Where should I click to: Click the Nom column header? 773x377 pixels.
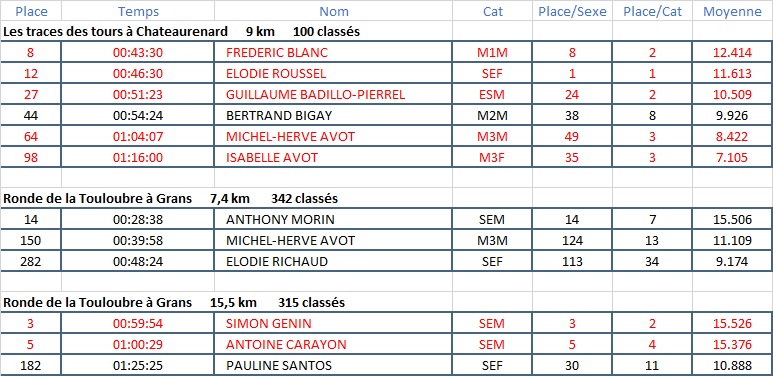[334, 11]
